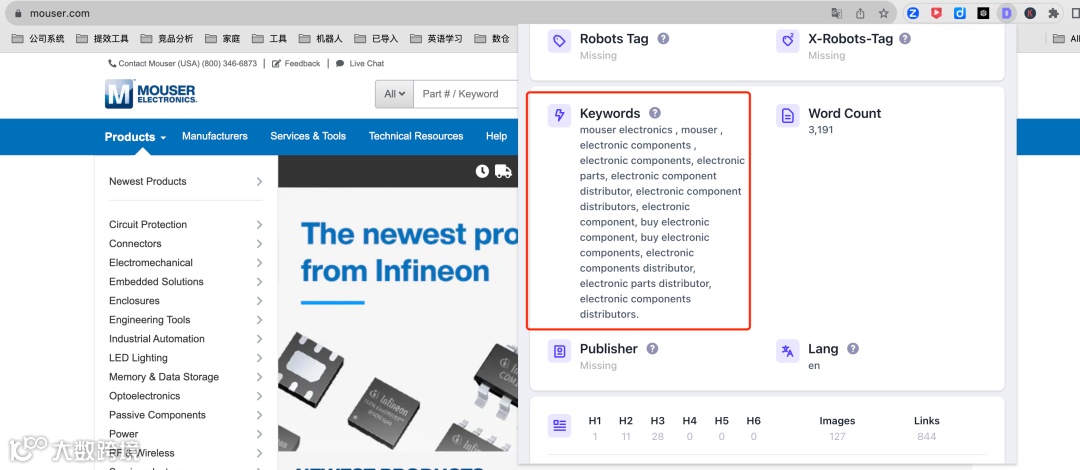The height and width of the screenshot is (470, 1080).
Task: Expand the Circuit Protection category arrow
Action: [259, 225]
